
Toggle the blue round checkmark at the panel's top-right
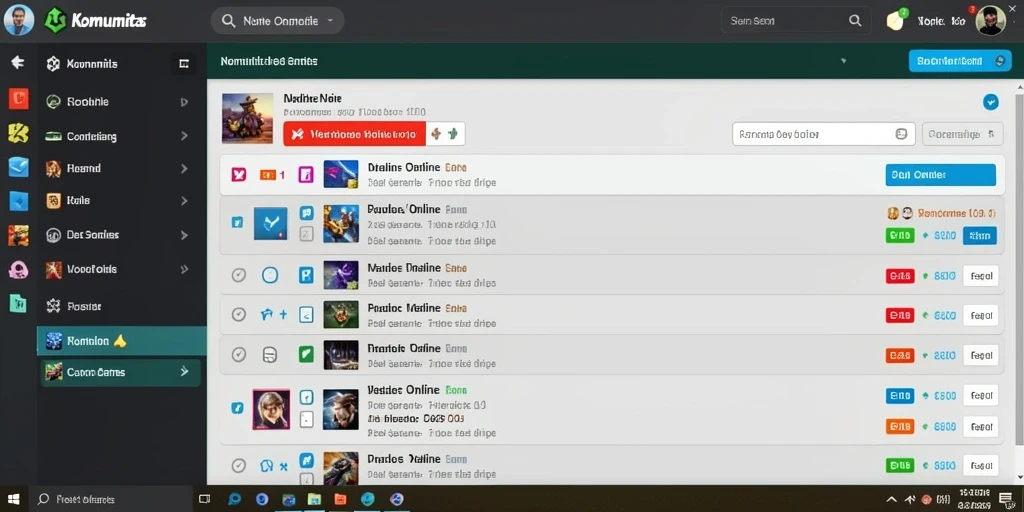[x=991, y=102]
